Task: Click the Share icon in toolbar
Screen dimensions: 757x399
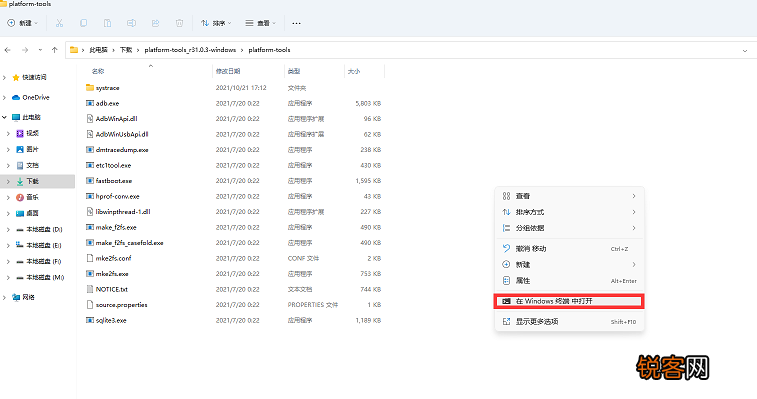Action: [x=155, y=23]
